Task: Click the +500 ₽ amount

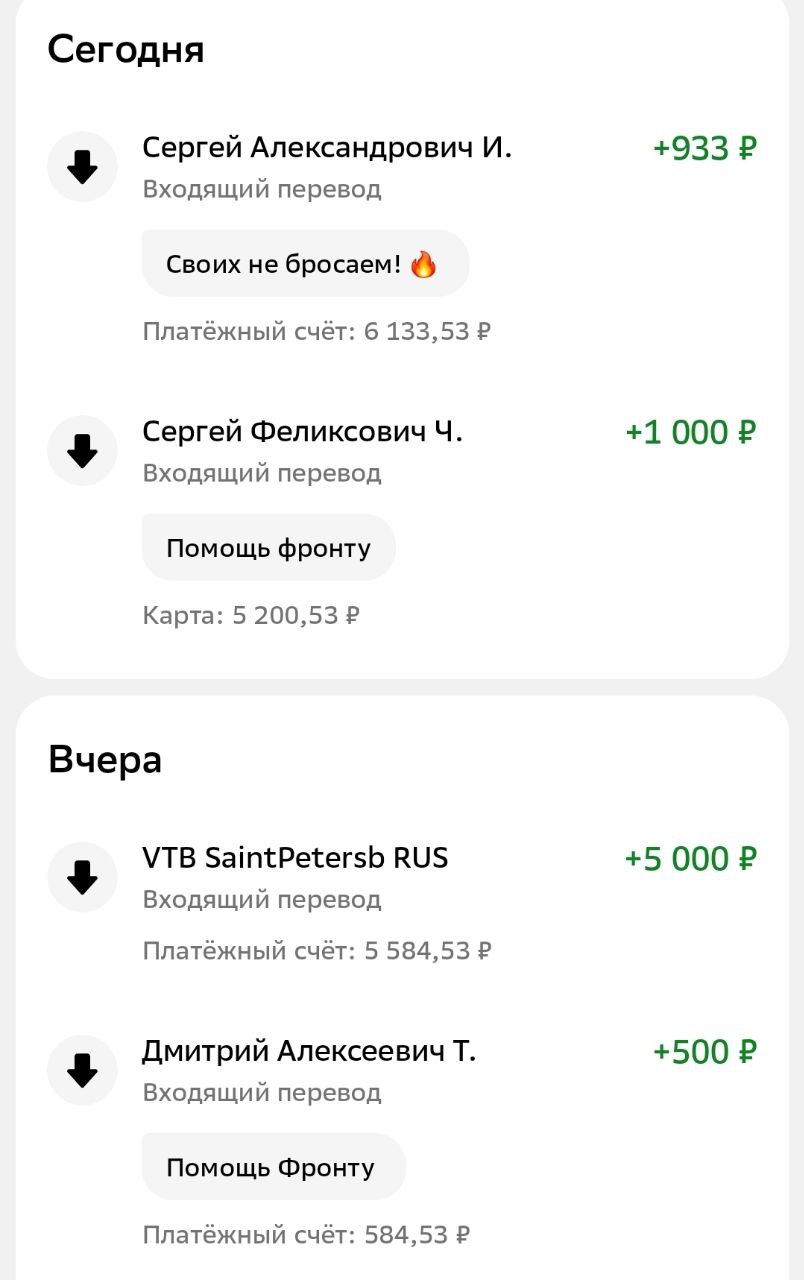Action: pos(704,1053)
